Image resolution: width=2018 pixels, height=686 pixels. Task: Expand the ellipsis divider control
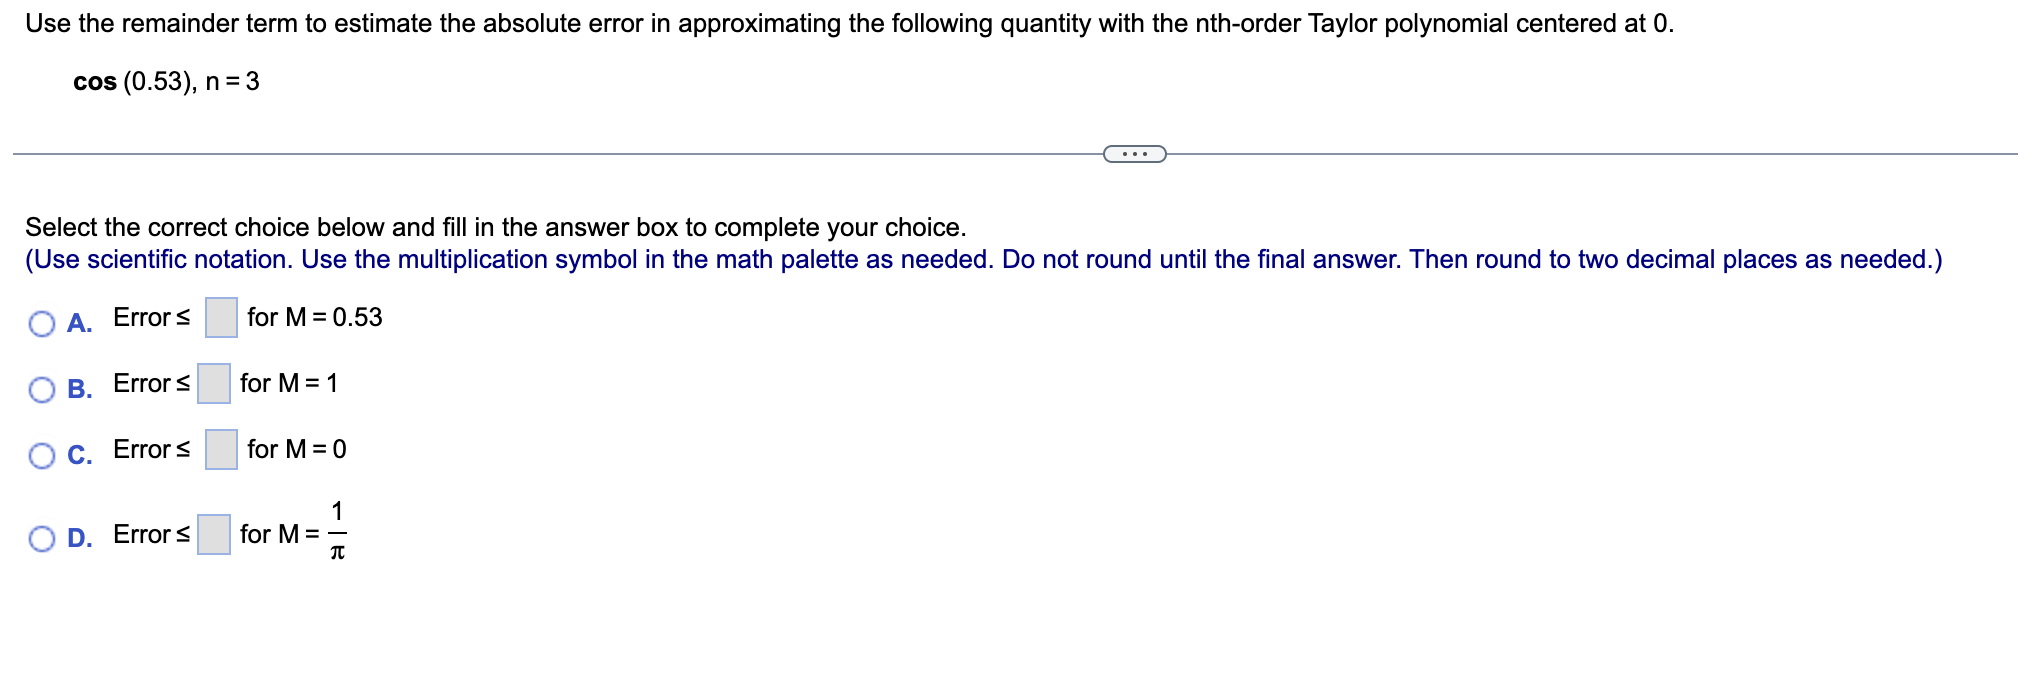pos(1135,154)
